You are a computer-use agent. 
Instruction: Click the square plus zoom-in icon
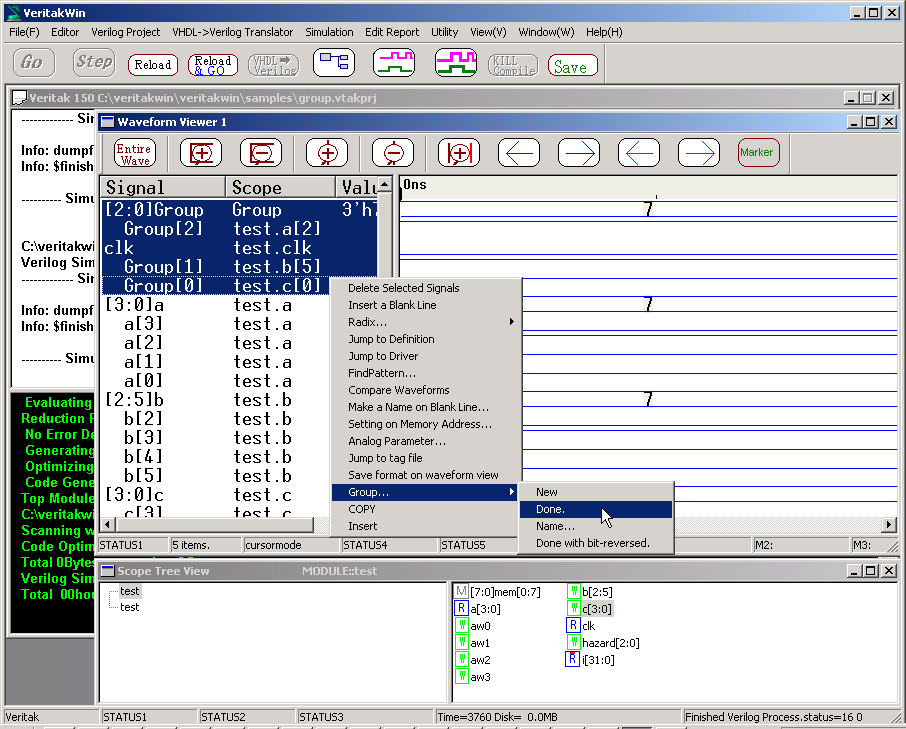tap(201, 153)
